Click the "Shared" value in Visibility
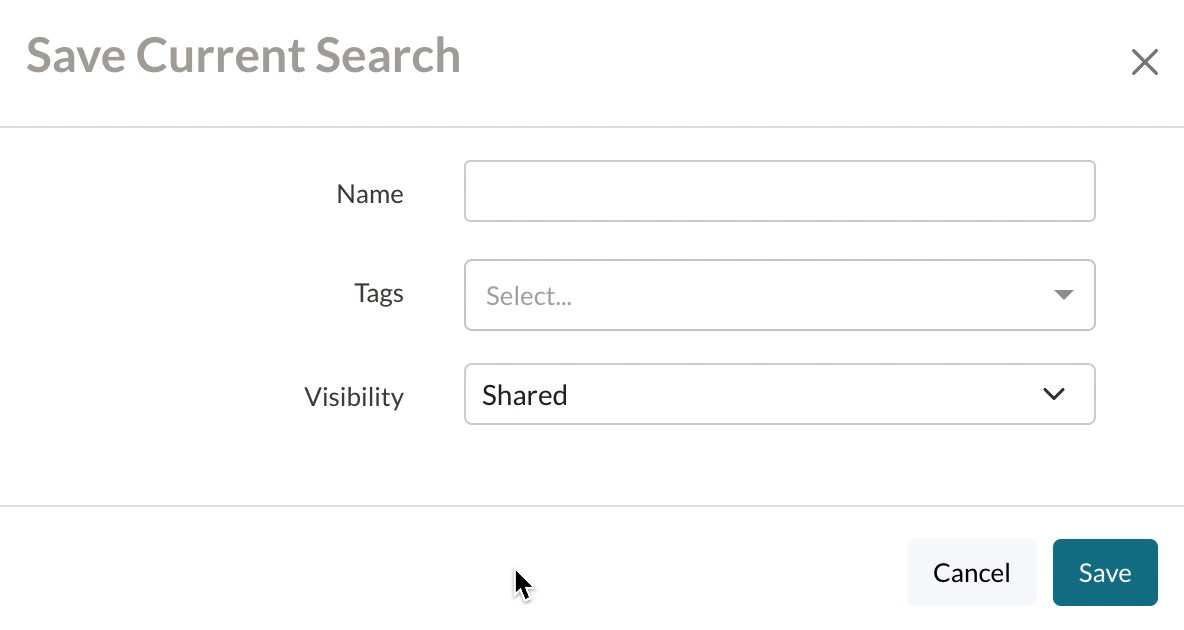This screenshot has height=630, width=1184. [x=525, y=395]
